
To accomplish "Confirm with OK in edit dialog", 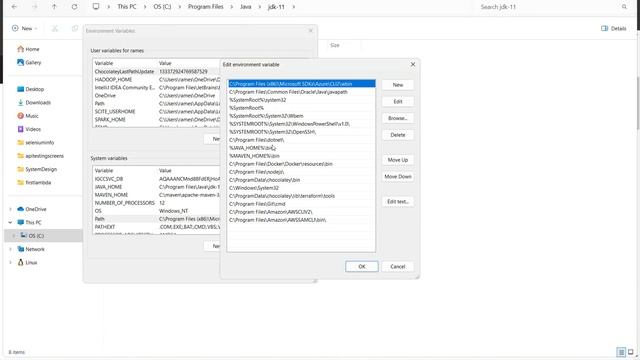I will (362, 267).
